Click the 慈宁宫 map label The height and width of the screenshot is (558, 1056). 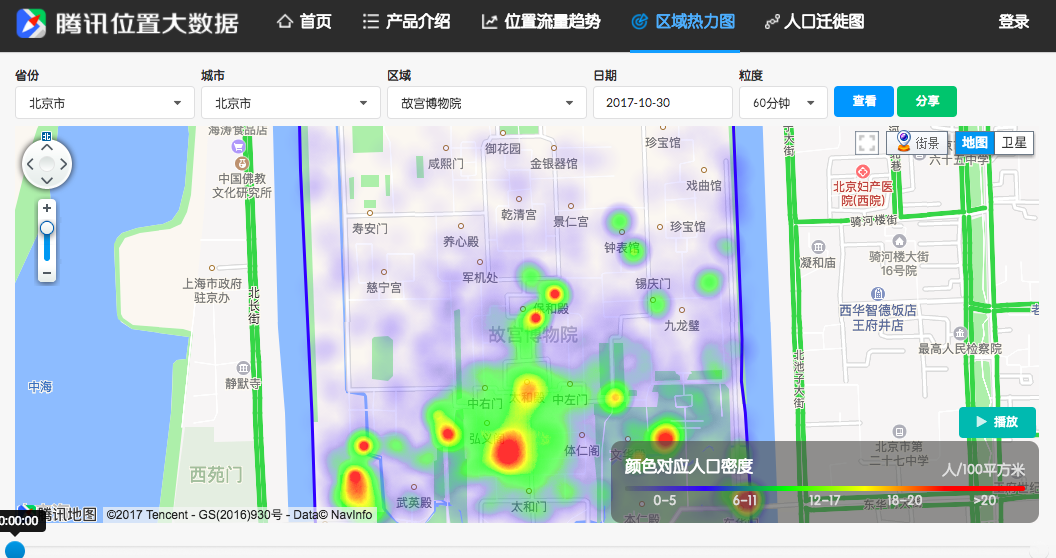pyautogui.click(x=383, y=287)
